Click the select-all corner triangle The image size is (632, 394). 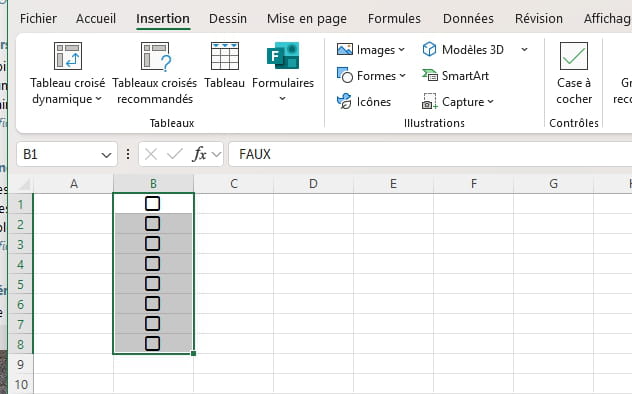[x=25, y=185]
